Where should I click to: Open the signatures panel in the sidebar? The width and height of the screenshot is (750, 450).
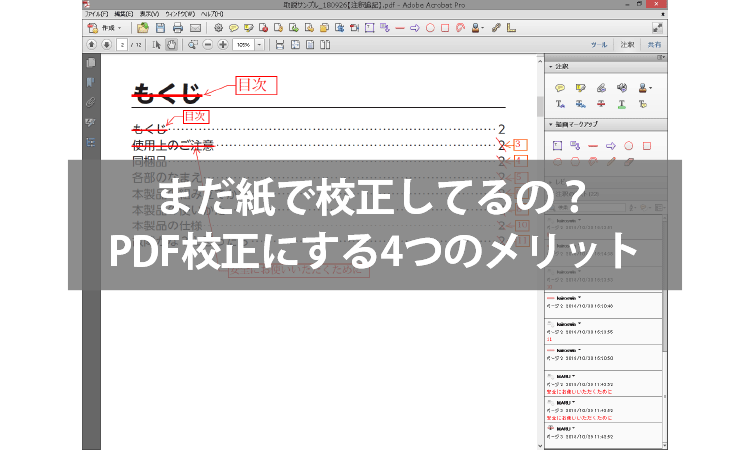[90, 122]
